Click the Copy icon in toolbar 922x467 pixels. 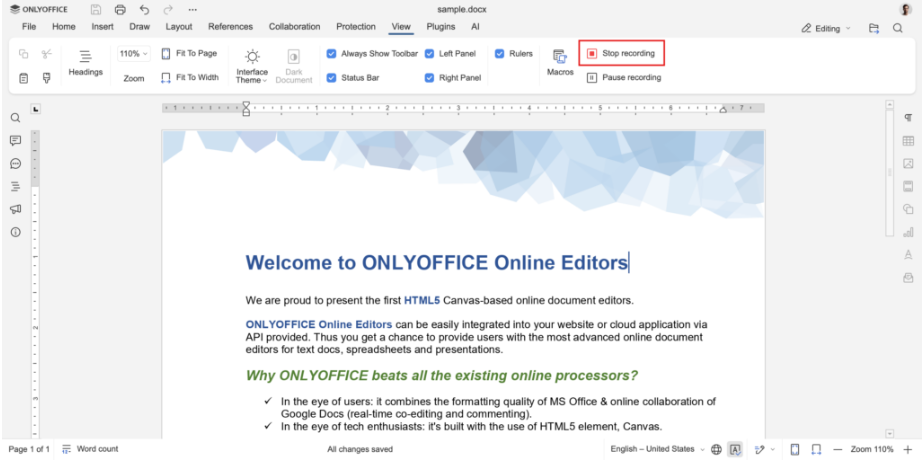pos(24,54)
